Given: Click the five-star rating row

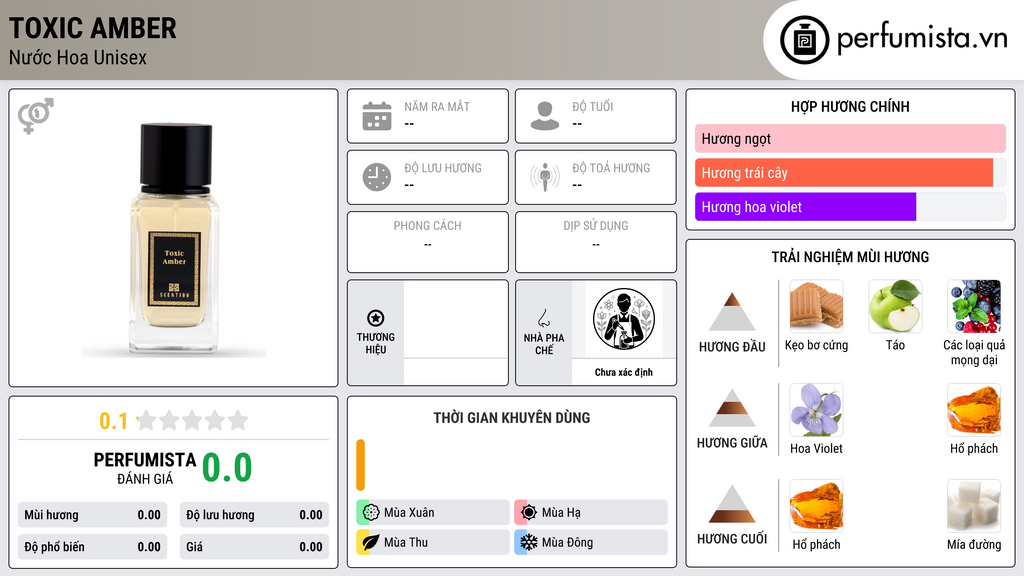Looking at the screenshot, I should [x=192, y=420].
